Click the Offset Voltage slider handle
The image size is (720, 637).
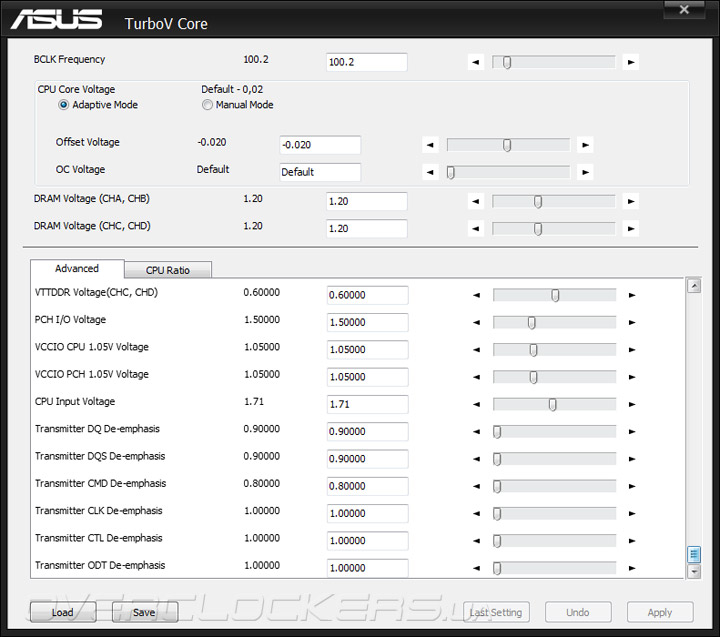(506, 146)
